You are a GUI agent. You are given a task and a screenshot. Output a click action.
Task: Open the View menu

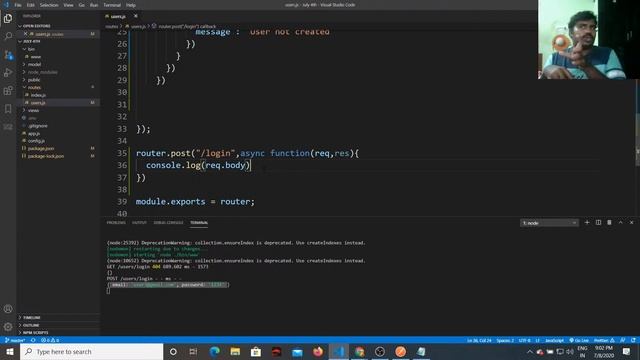[68, 5]
